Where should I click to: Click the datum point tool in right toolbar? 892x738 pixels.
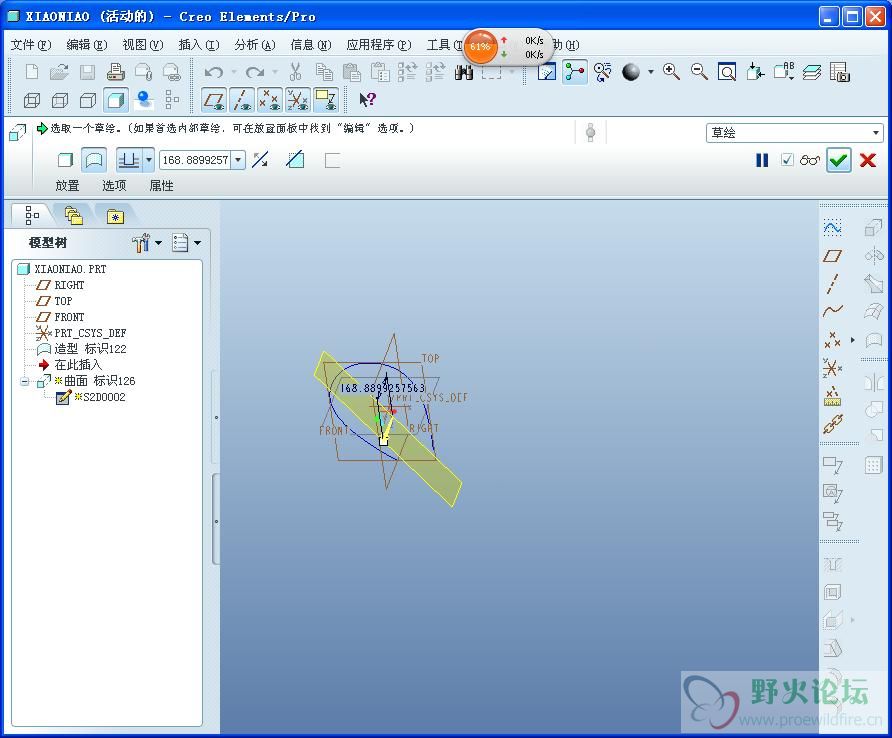[832, 340]
